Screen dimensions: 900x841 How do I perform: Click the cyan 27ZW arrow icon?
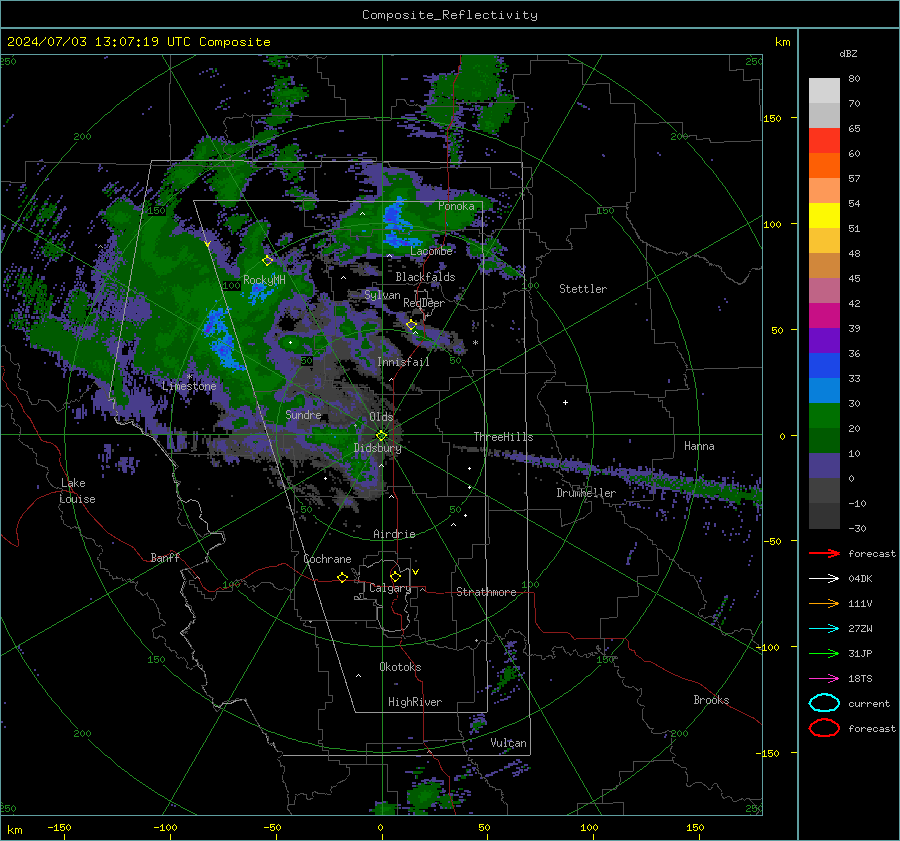(824, 629)
